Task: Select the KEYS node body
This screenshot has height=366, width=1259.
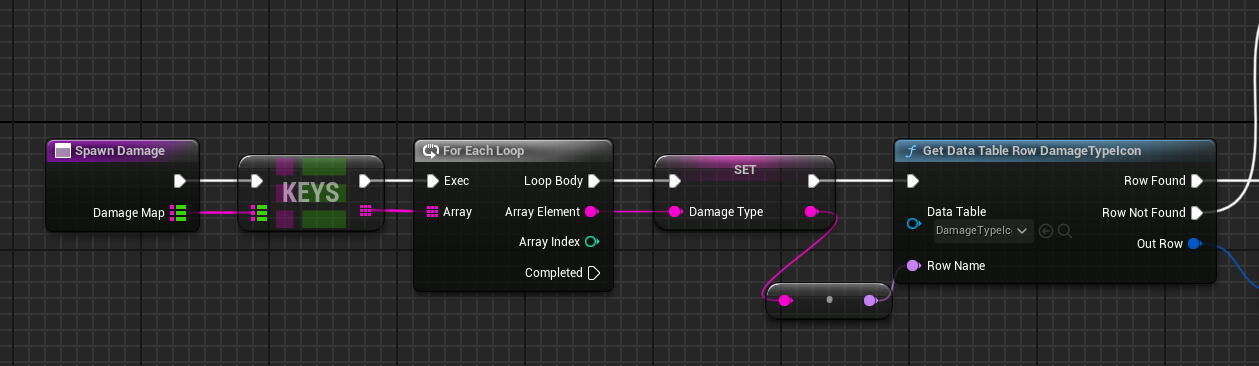Action: [311, 193]
